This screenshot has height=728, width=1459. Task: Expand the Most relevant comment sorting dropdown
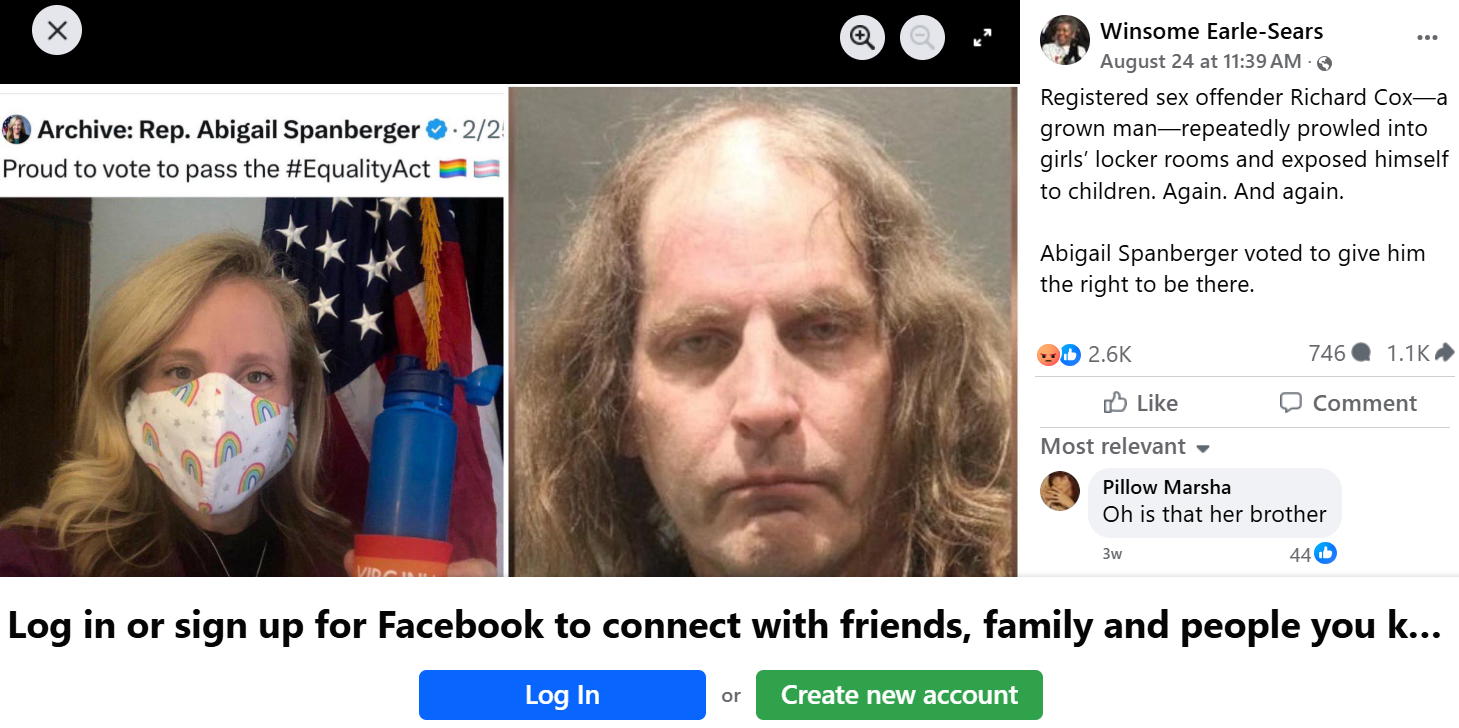(x=1125, y=446)
